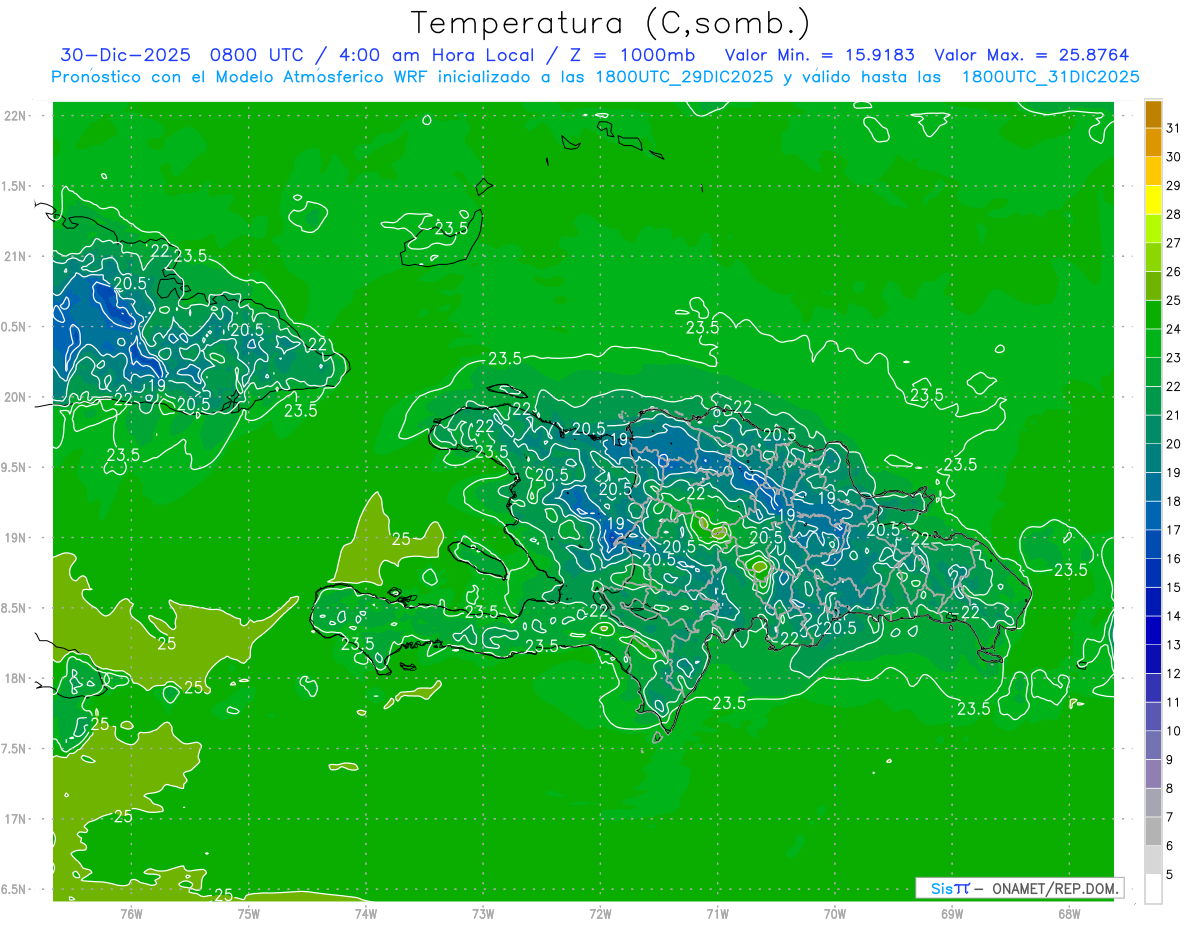Click the "17N" latitude axis label

pos(15,820)
